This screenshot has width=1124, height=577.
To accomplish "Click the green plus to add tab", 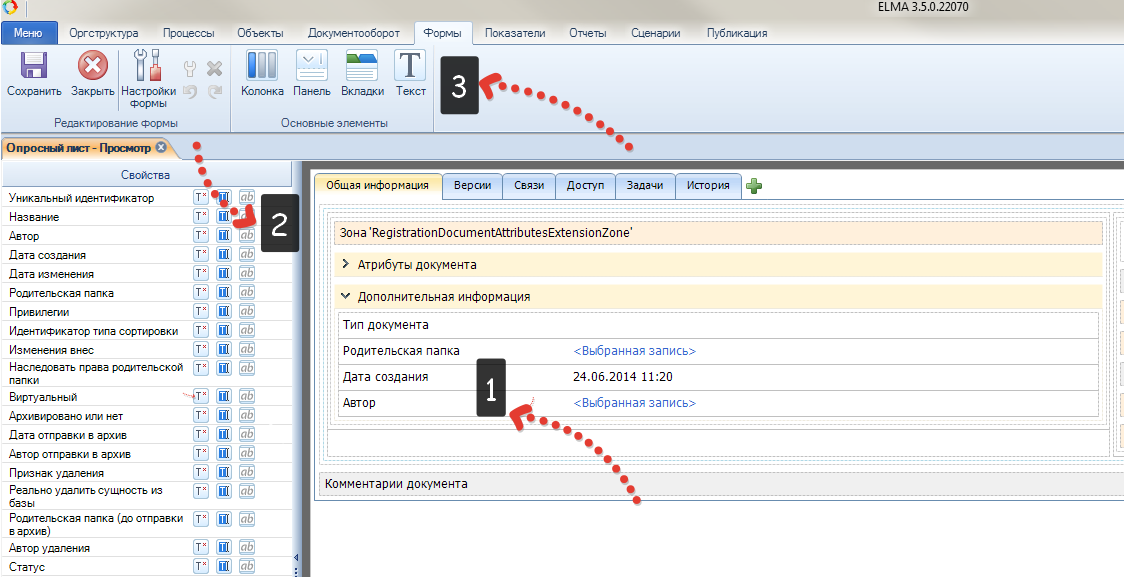I will pyautogui.click(x=754, y=186).
